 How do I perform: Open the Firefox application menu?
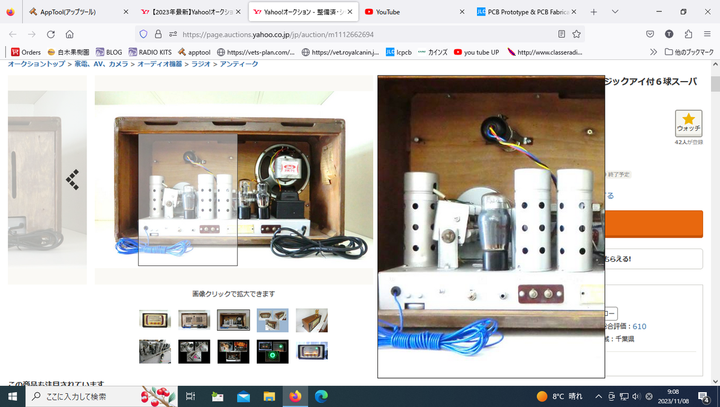(x=707, y=34)
